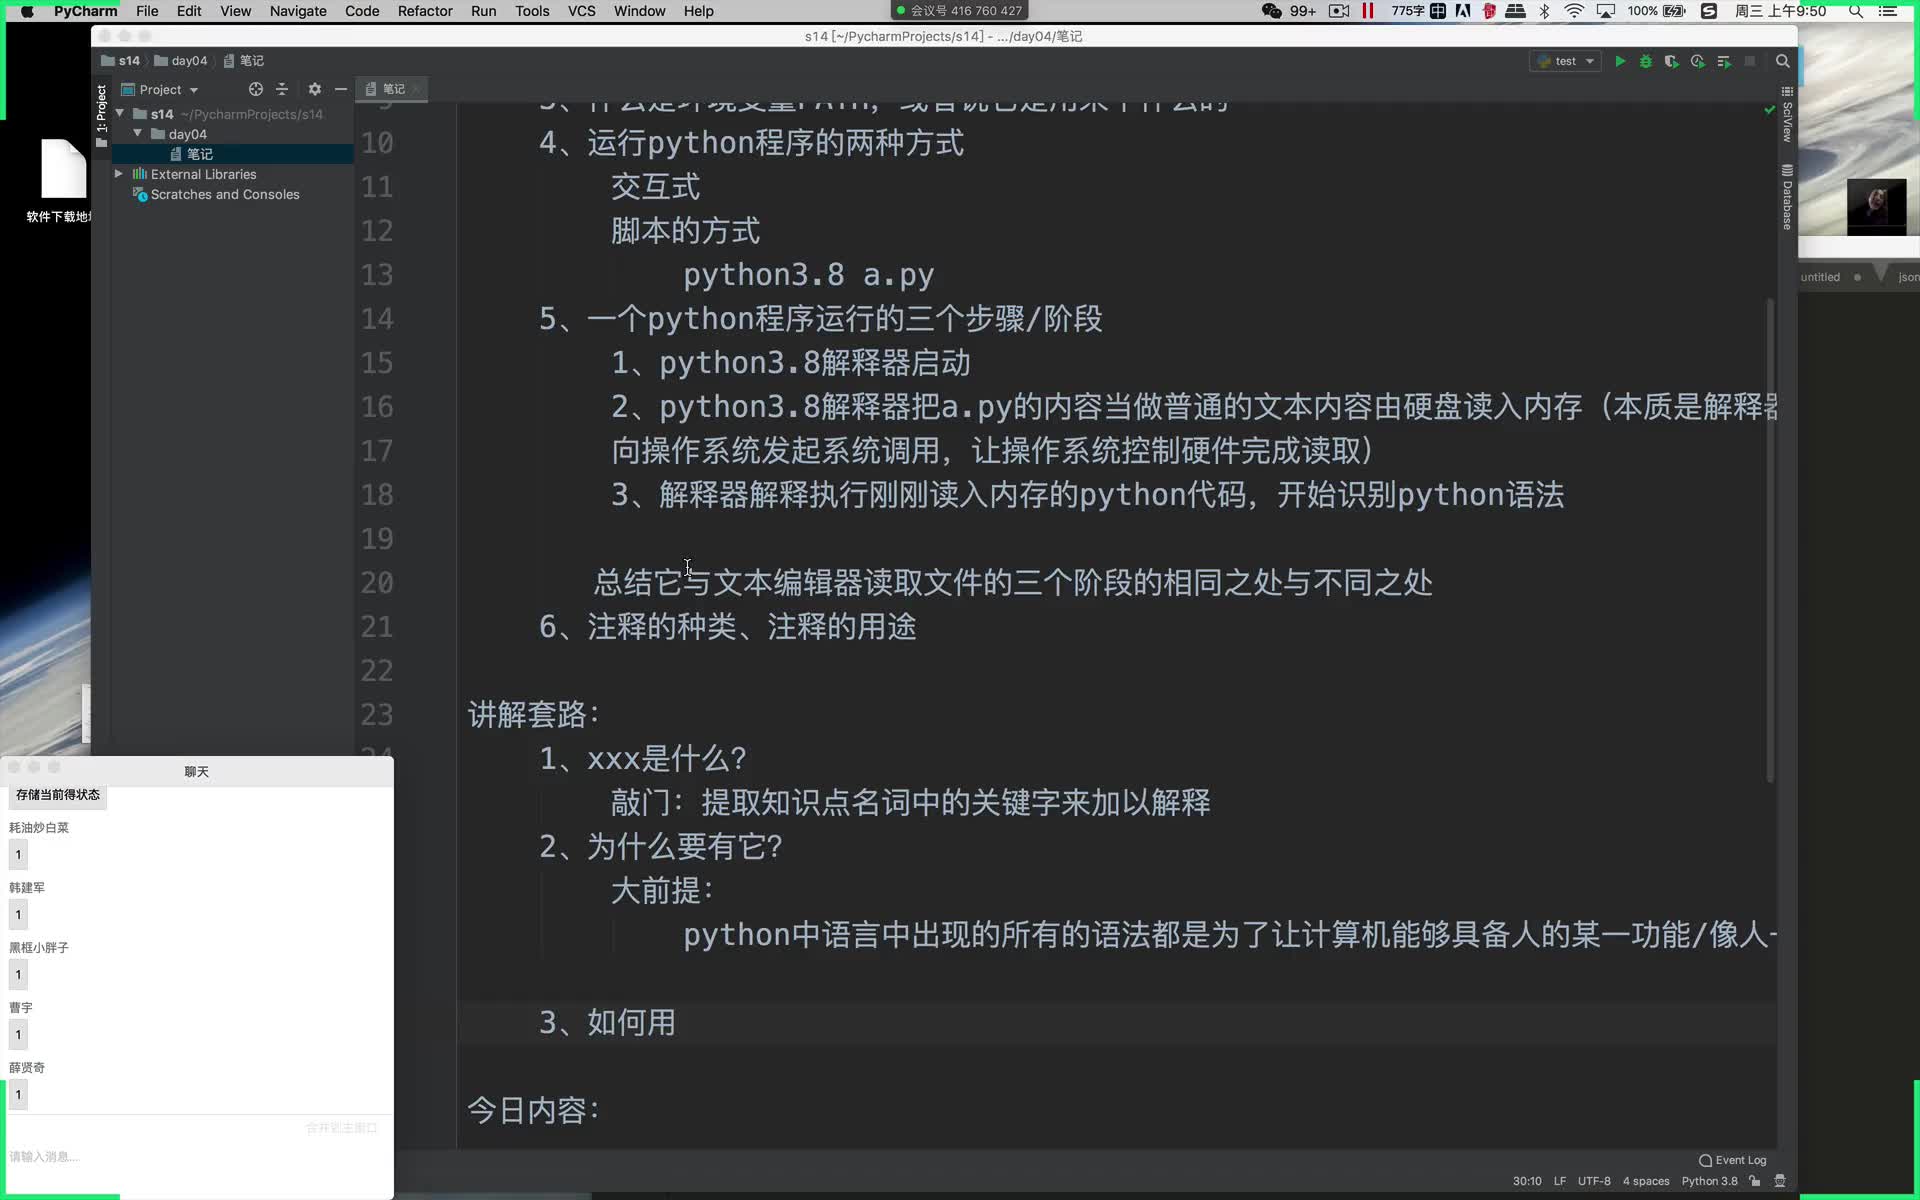The height and width of the screenshot is (1200, 1920).
Task: Expand External Libraries in project tree
Action: pos(118,174)
